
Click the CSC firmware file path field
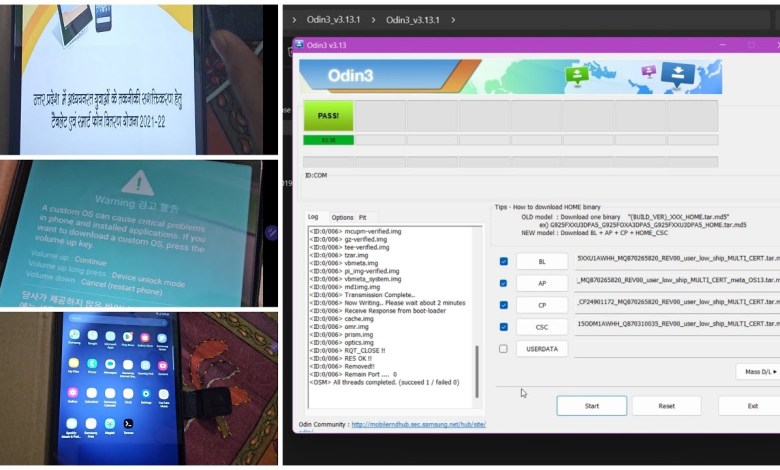click(677, 327)
